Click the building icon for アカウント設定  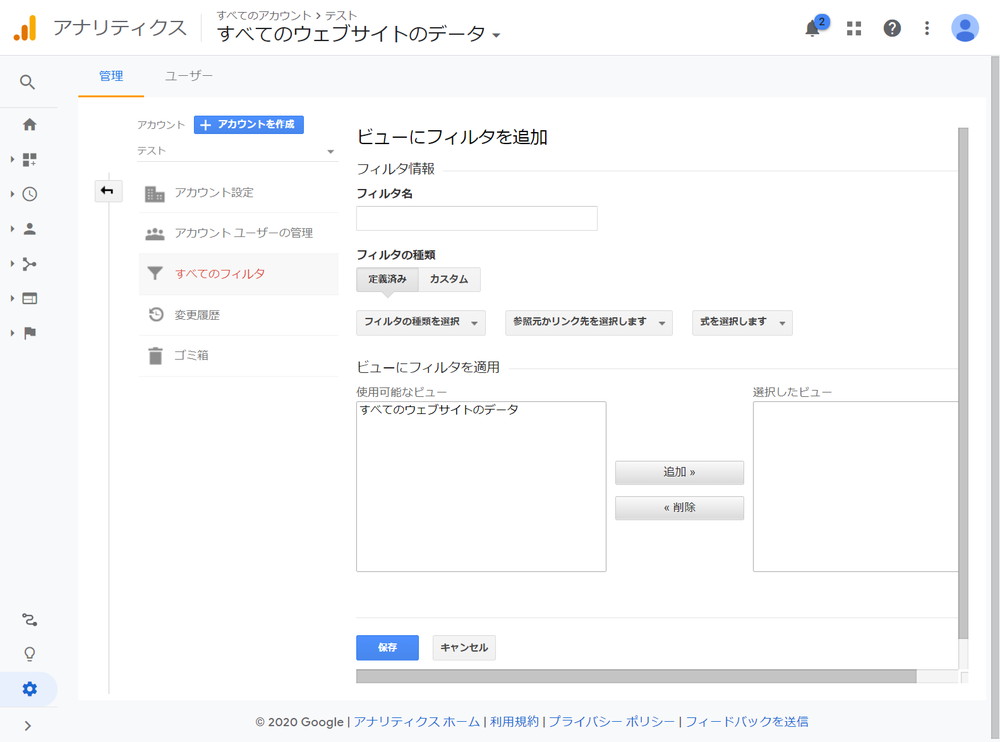click(x=154, y=193)
